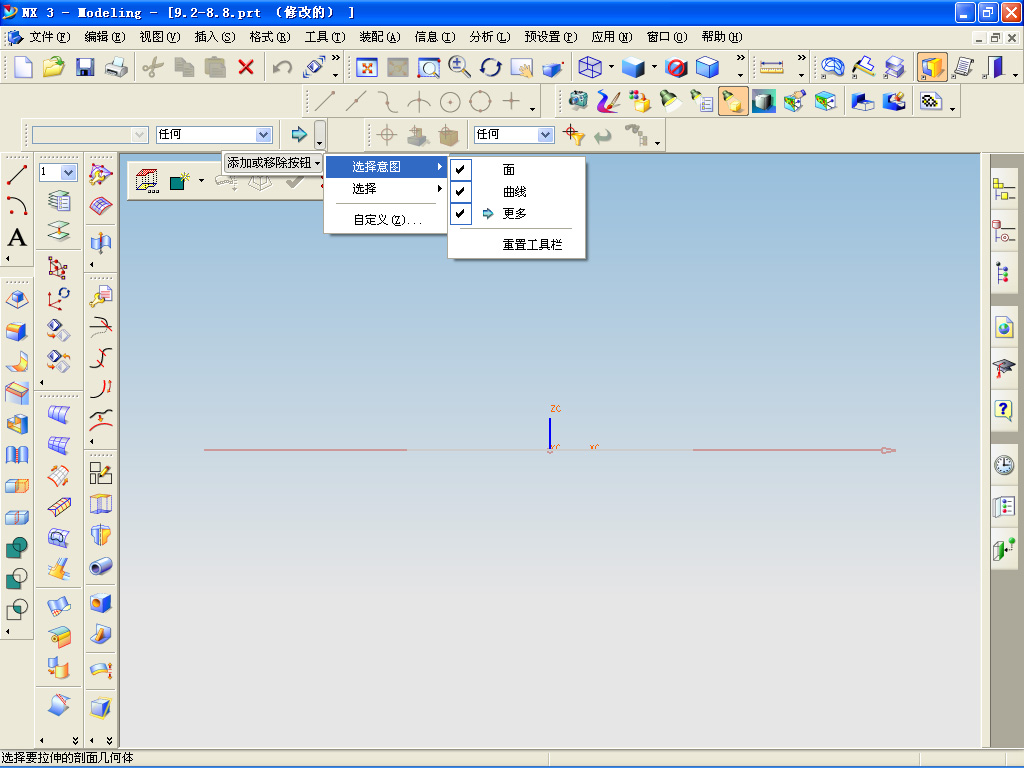Screen dimensions: 1024x768
Task: Open the first 任何 filter dropdown
Action: coord(263,135)
